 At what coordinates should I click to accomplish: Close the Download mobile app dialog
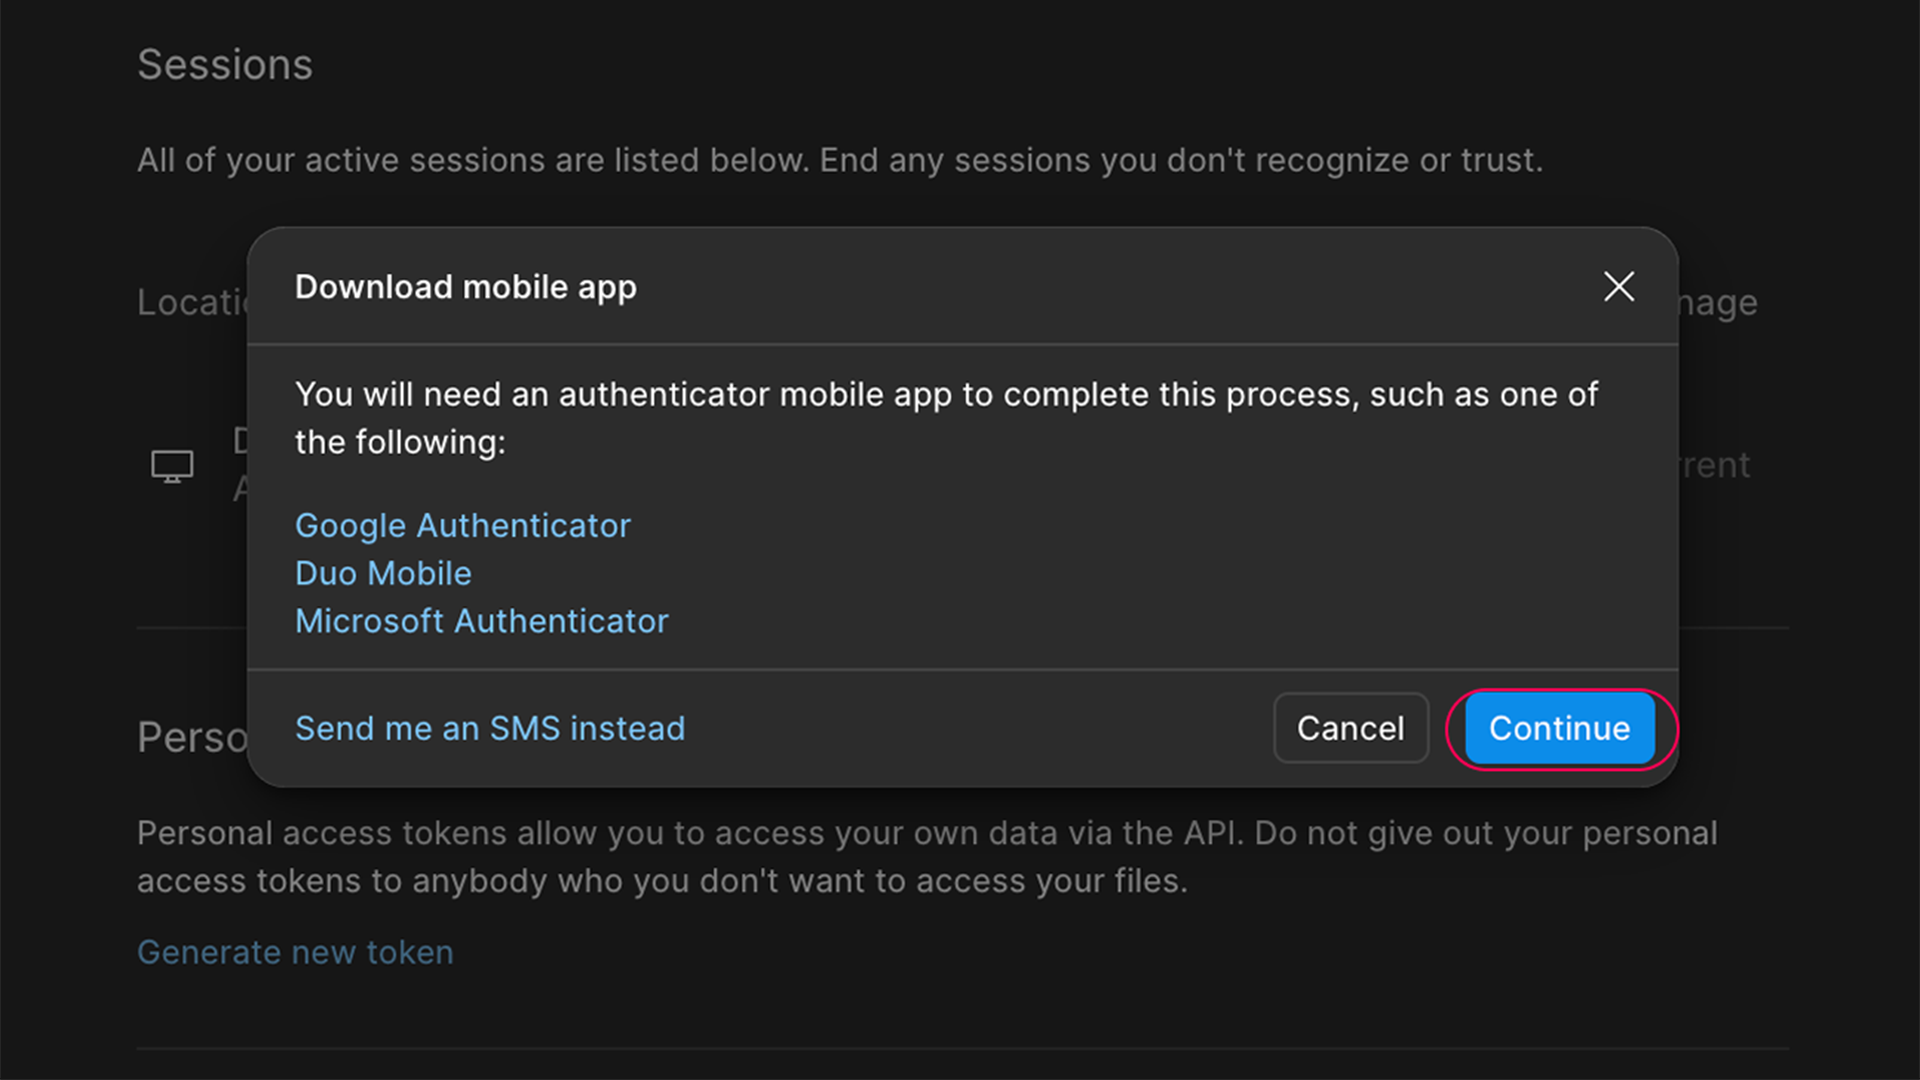coord(1619,287)
